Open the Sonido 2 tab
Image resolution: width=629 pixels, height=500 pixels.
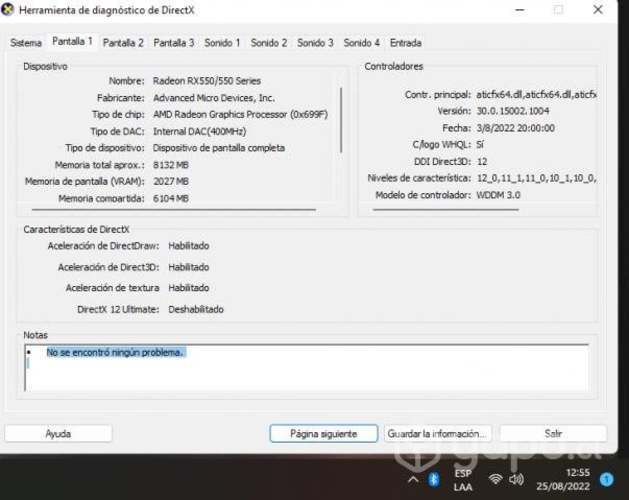[x=269, y=43]
